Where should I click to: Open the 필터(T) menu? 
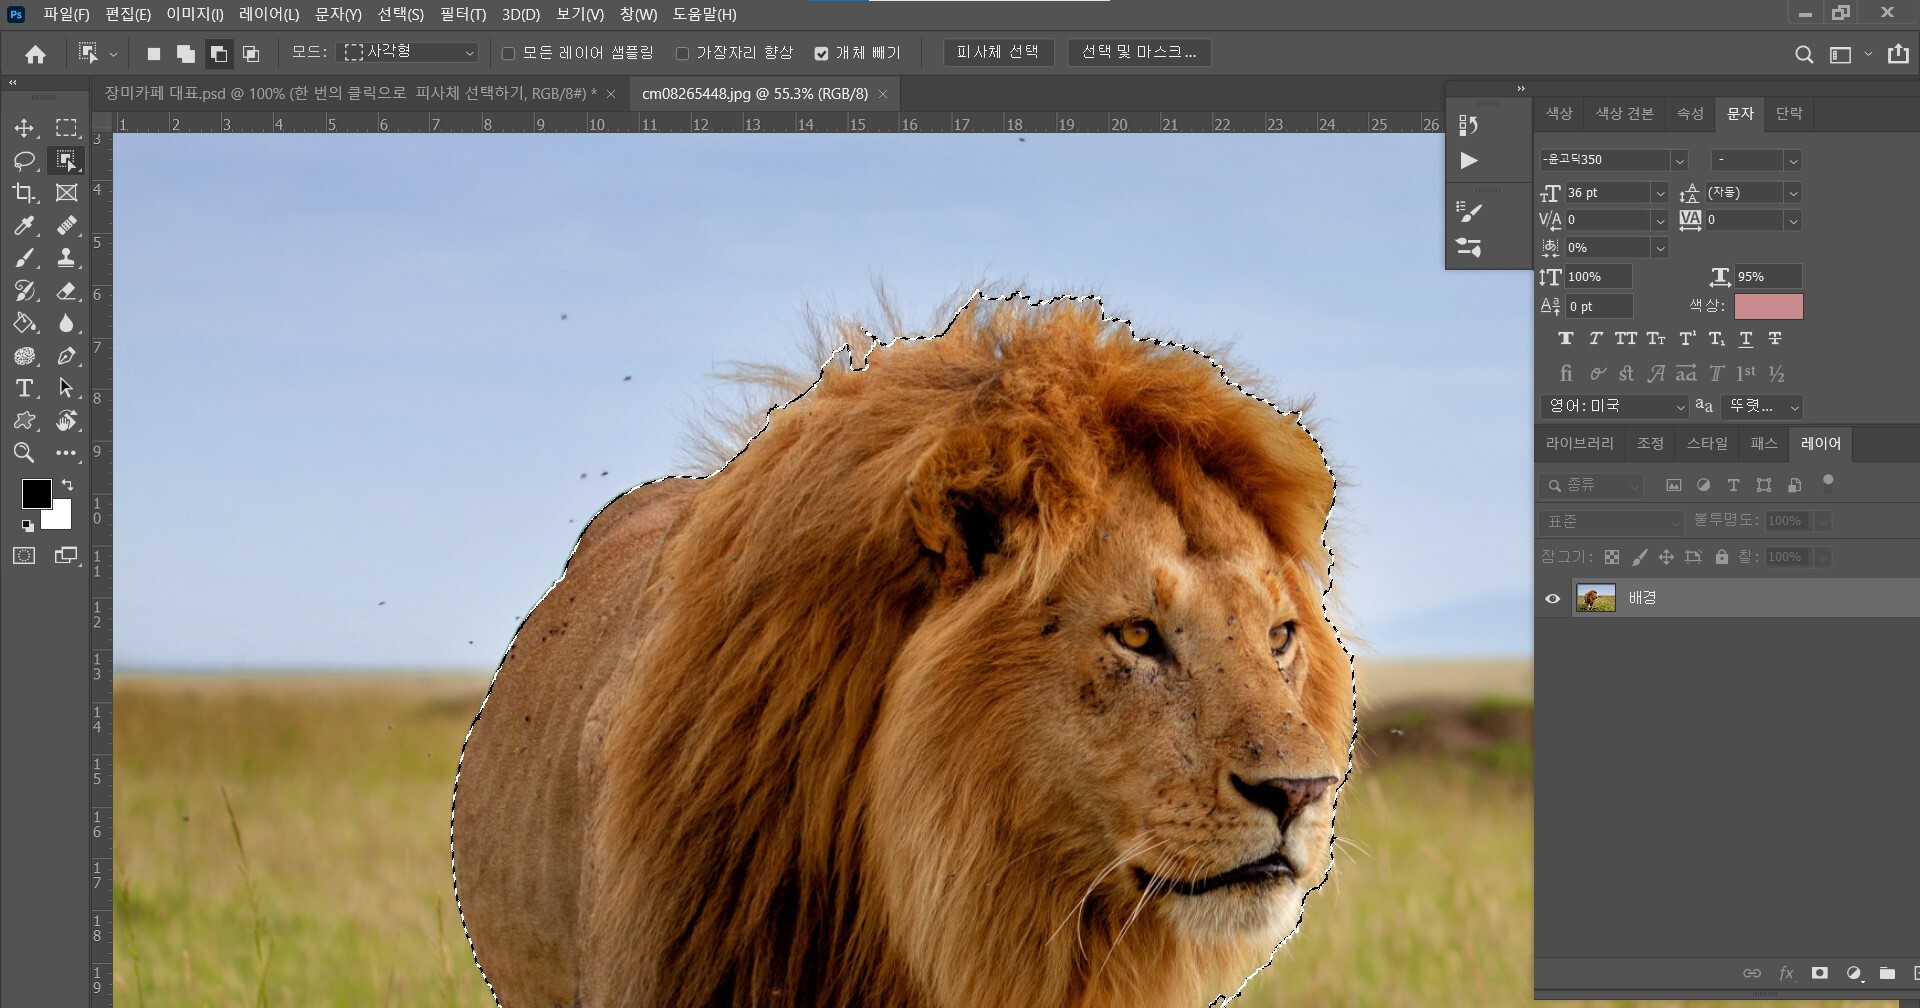tap(462, 14)
